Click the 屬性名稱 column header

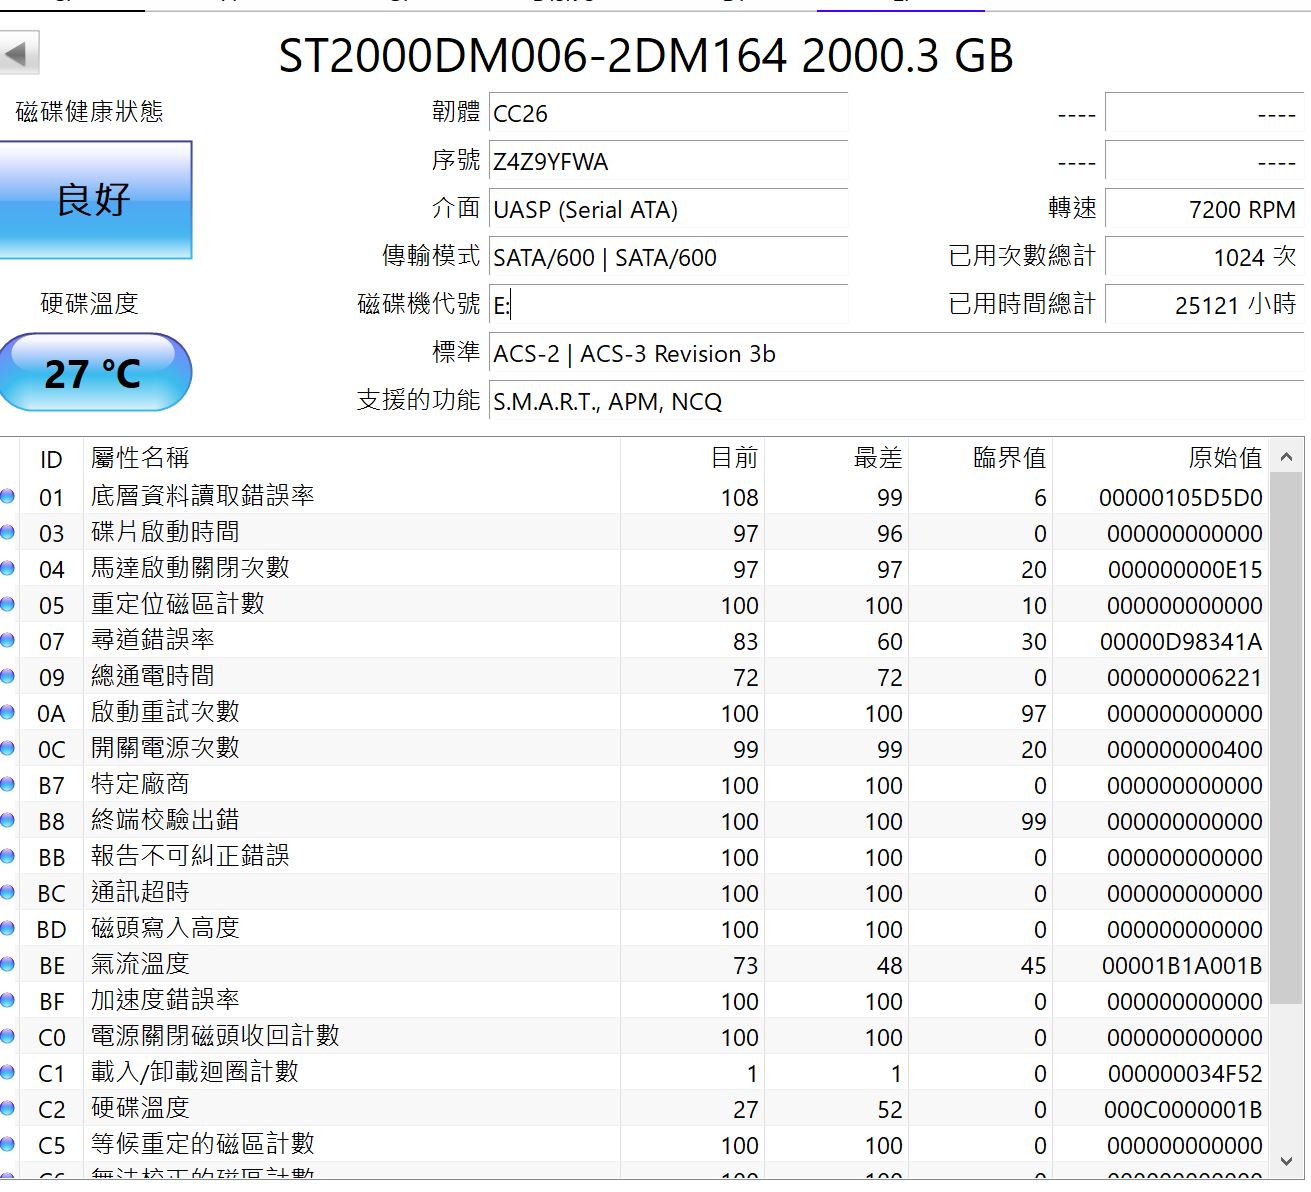pyautogui.click(x=350, y=458)
